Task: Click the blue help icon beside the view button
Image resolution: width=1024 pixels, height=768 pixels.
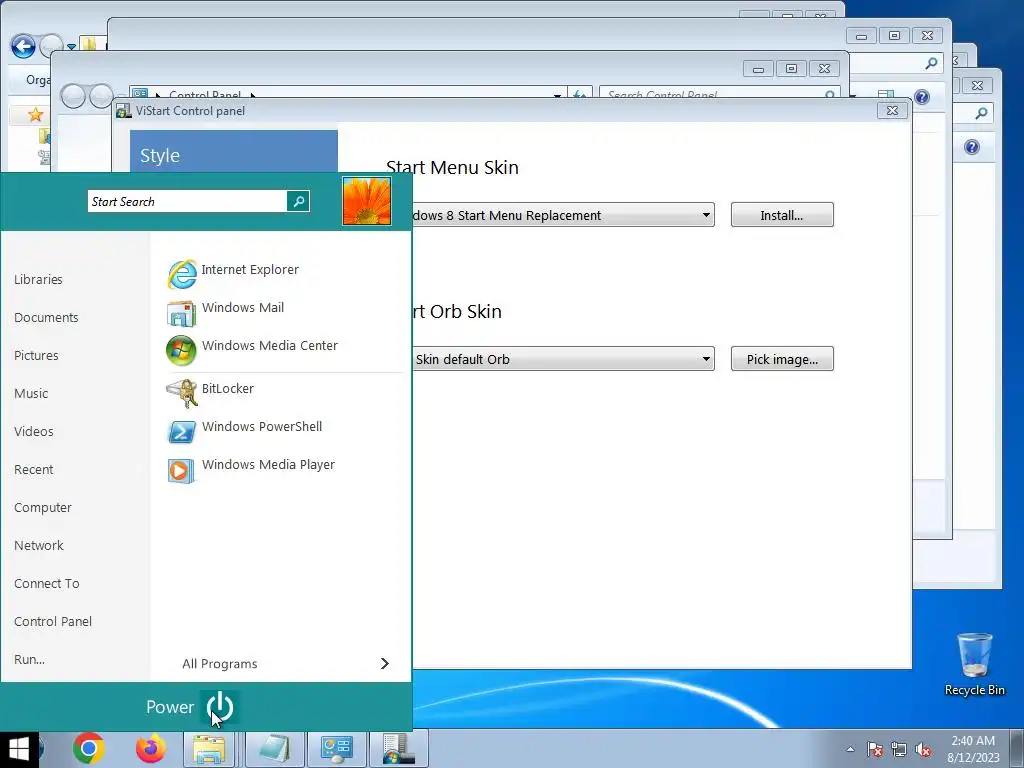Action: coord(921,97)
